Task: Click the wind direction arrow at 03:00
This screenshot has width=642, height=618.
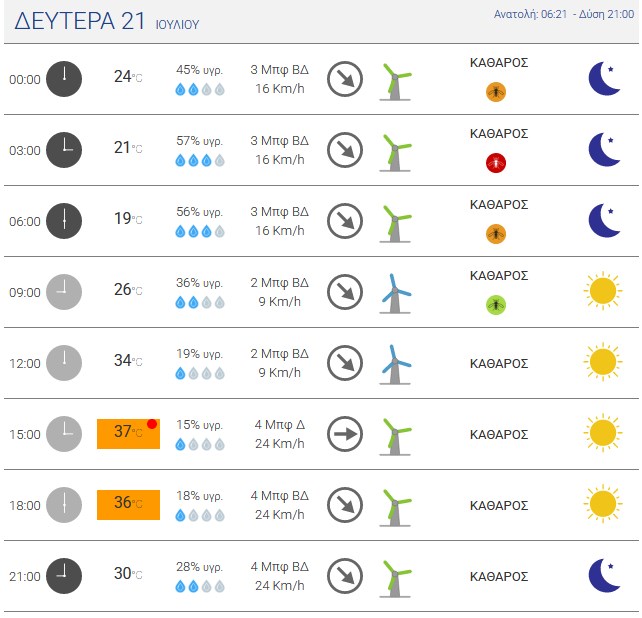Action: tap(345, 150)
